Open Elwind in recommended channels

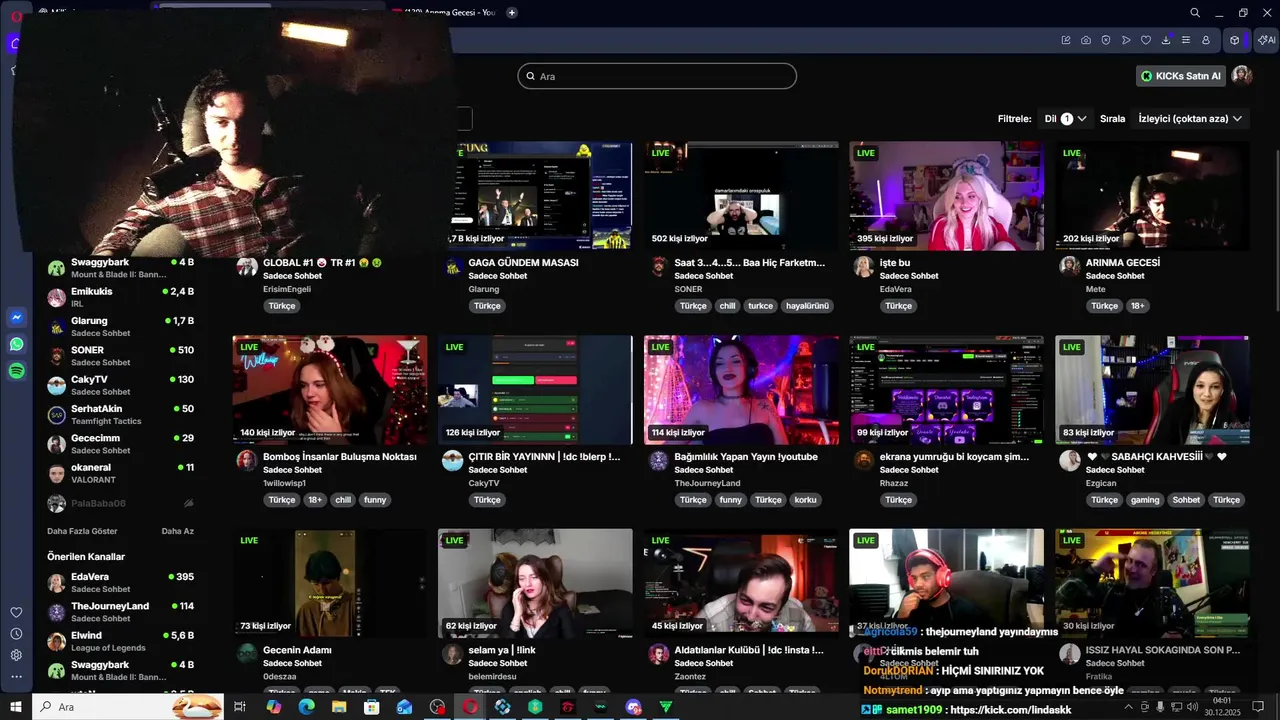pos(121,641)
